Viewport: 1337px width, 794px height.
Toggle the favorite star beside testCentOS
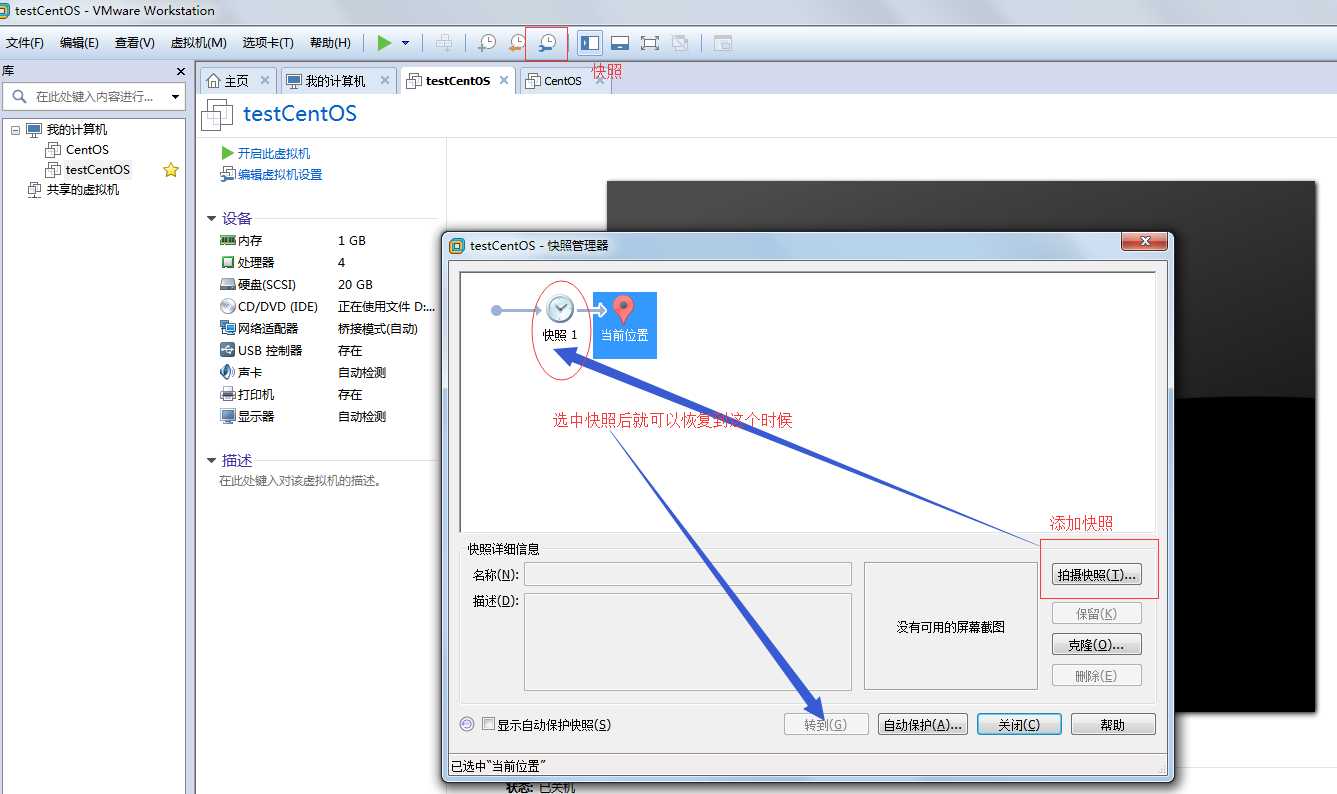pos(171,170)
